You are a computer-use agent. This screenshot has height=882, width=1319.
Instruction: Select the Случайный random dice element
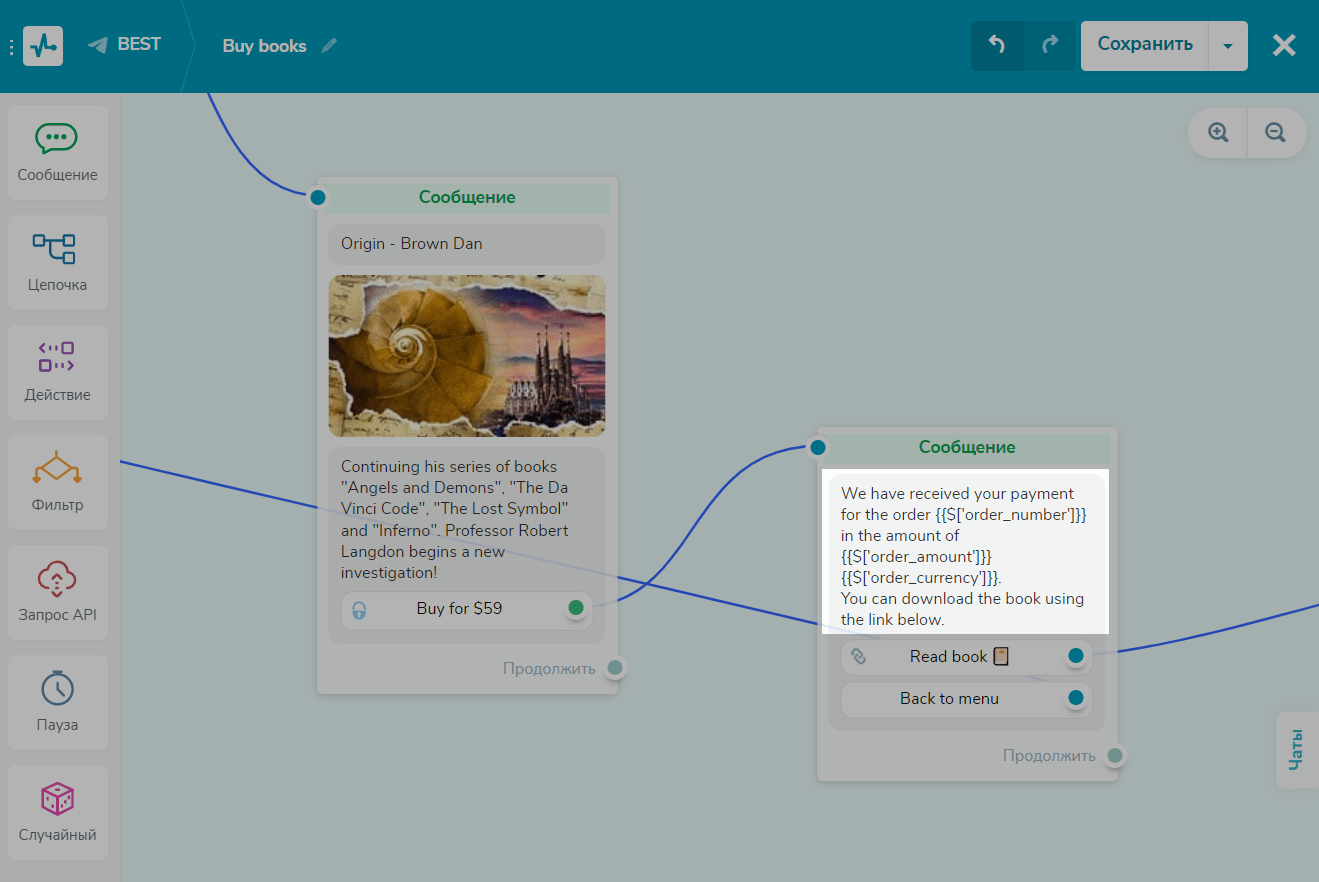coord(57,813)
